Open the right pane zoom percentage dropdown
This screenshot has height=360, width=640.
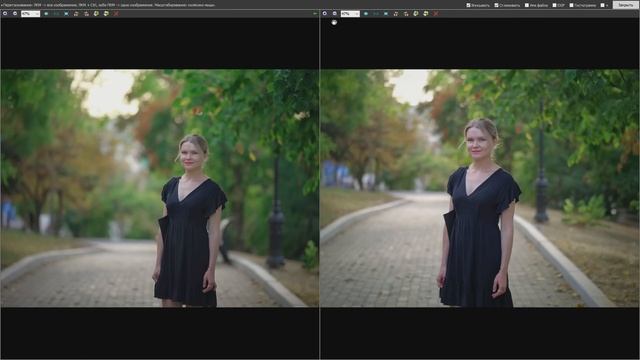[x=350, y=13]
